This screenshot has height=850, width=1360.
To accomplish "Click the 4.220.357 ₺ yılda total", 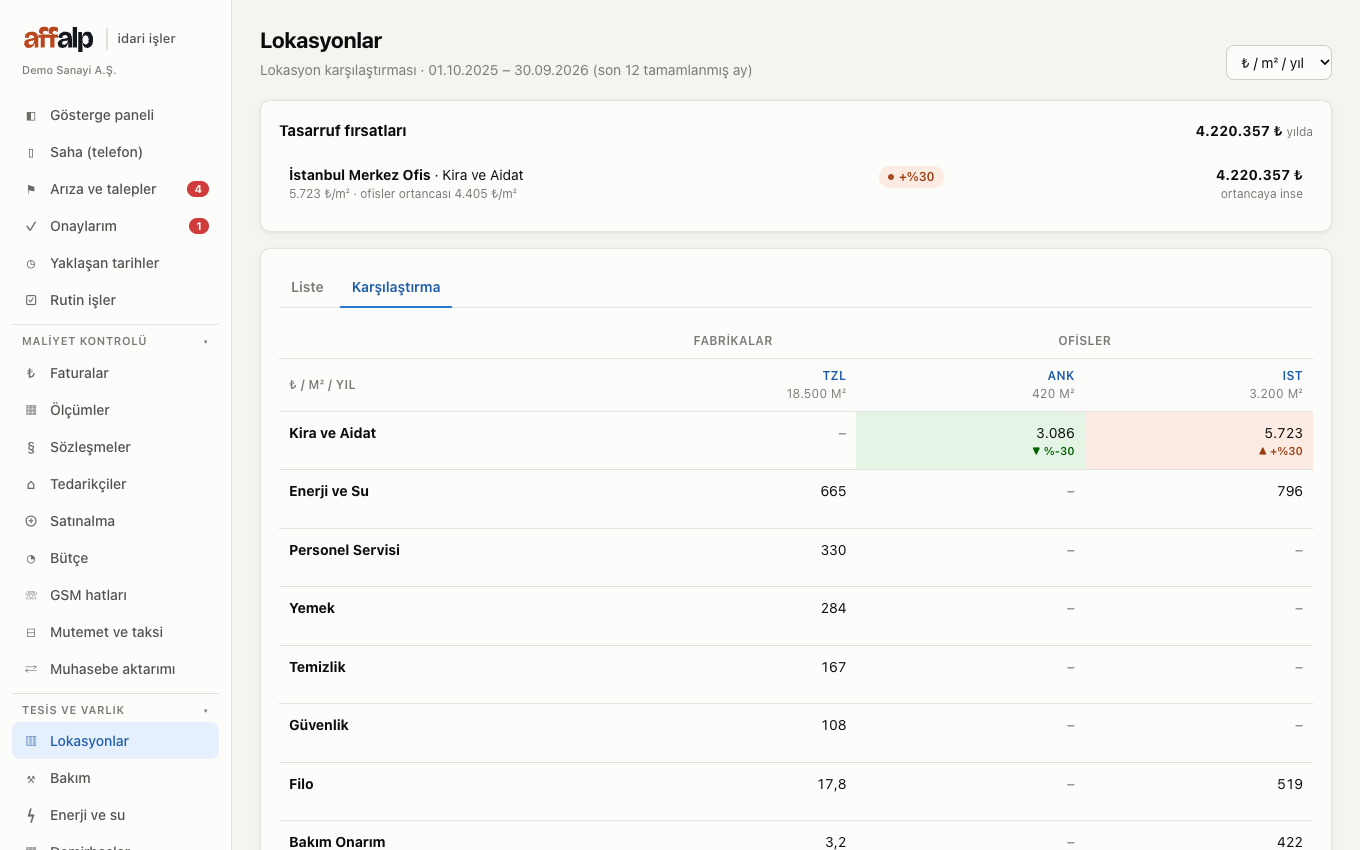I will pos(1254,131).
